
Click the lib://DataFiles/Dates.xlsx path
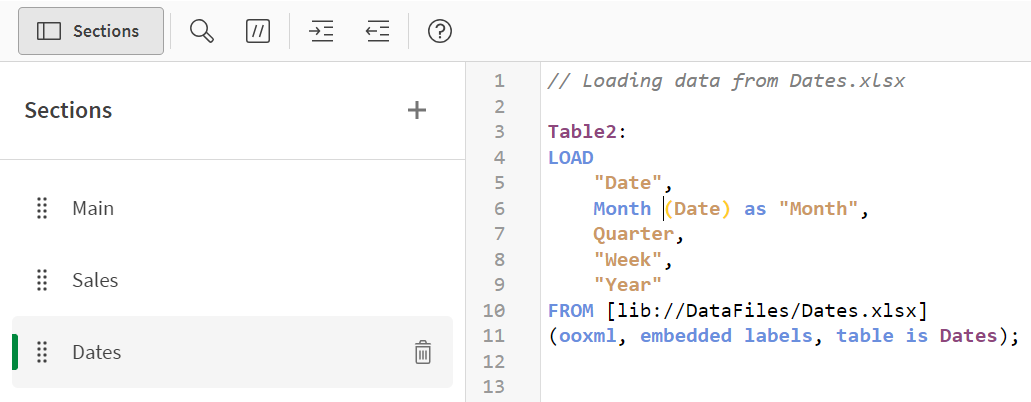[x=767, y=310]
